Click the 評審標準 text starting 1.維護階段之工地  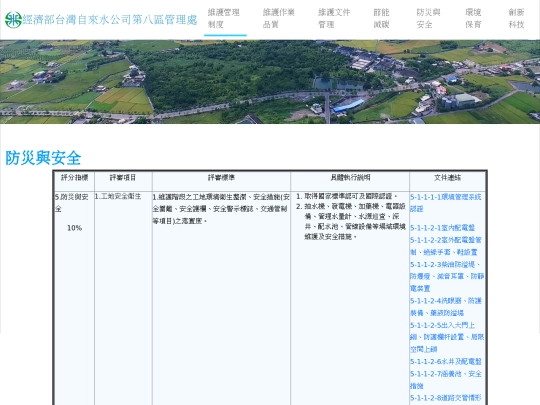coord(221,209)
